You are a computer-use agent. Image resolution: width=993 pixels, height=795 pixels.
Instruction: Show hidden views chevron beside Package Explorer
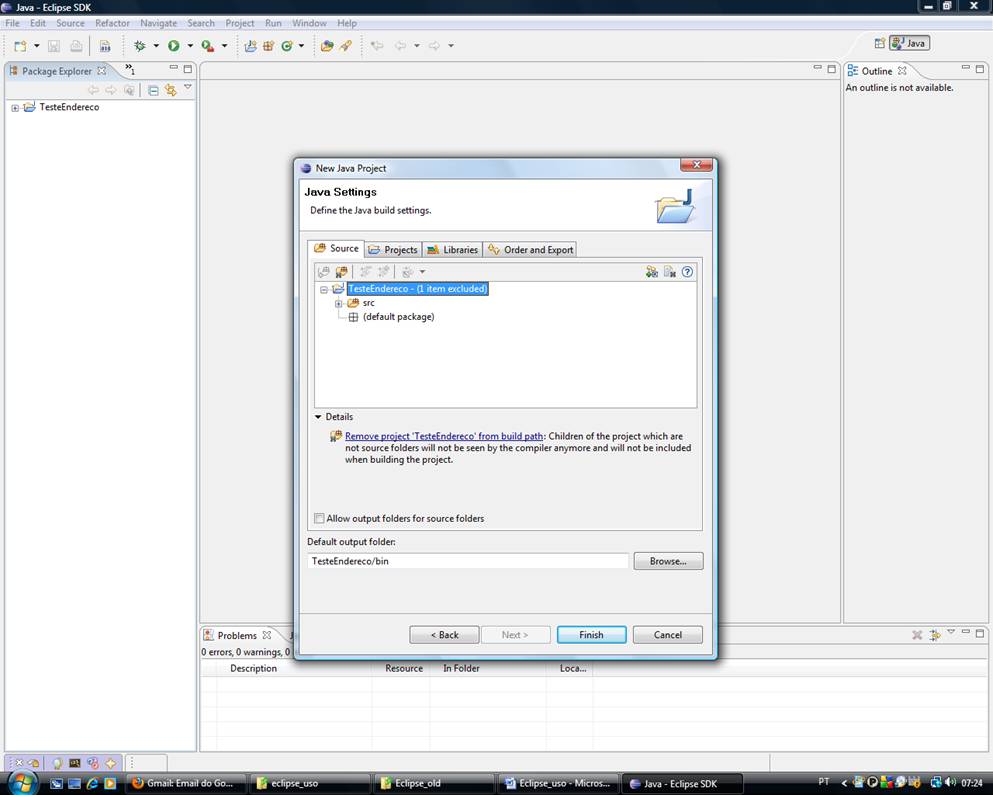tap(130, 68)
